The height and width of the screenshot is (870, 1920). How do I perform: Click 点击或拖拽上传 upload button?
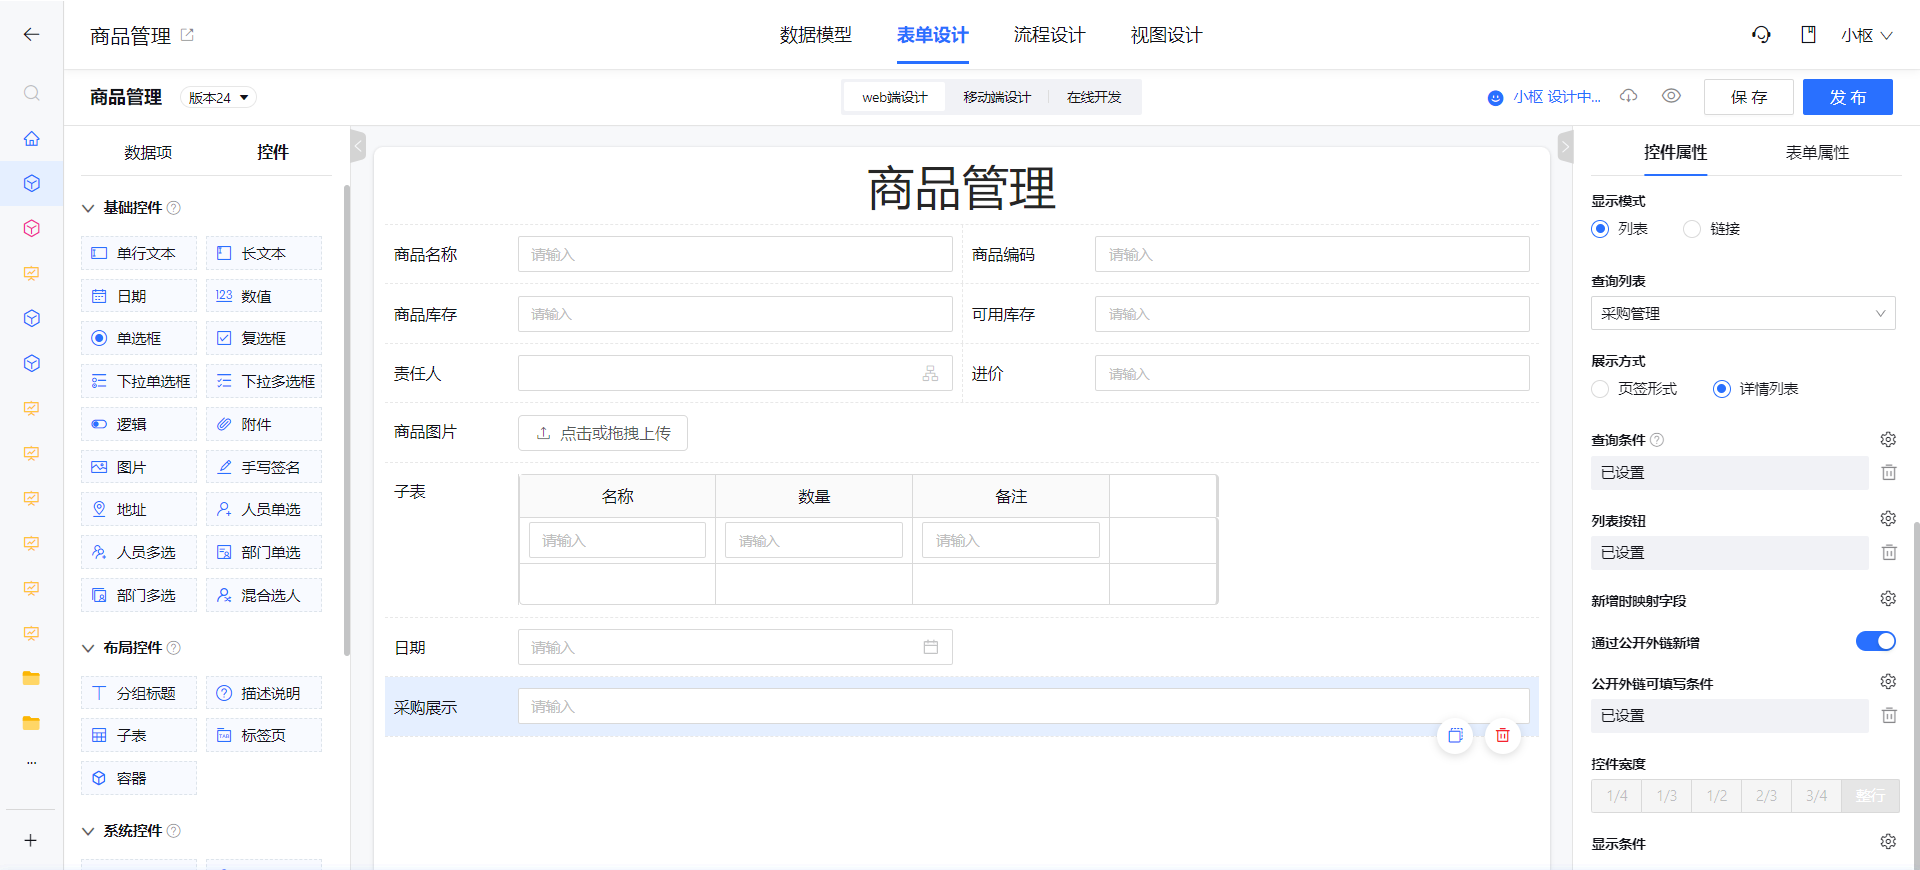pos(603,433)
